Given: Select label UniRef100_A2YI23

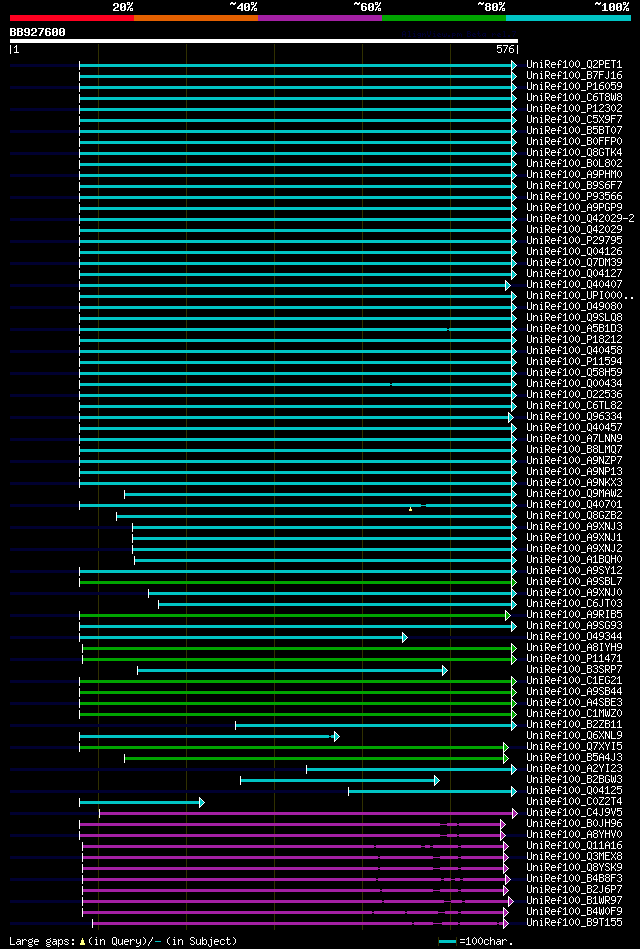Looking at the screenshot, I should (574, 769).
